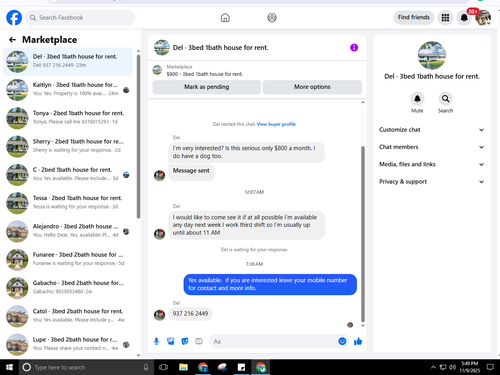Expand Customize chat section
The height and width of the screenshot is (375, 500).
pyautogui.click(x=431, y=130)
